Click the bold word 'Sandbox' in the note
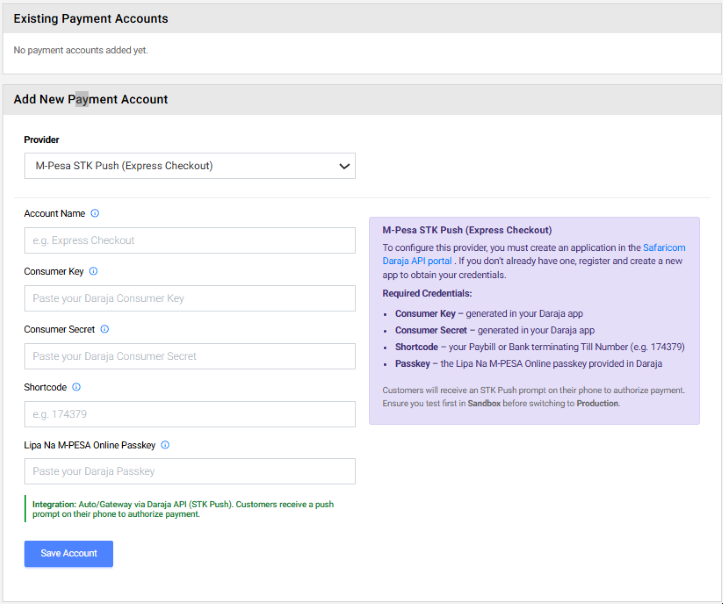The image size is (723, 604). point(484,403)
